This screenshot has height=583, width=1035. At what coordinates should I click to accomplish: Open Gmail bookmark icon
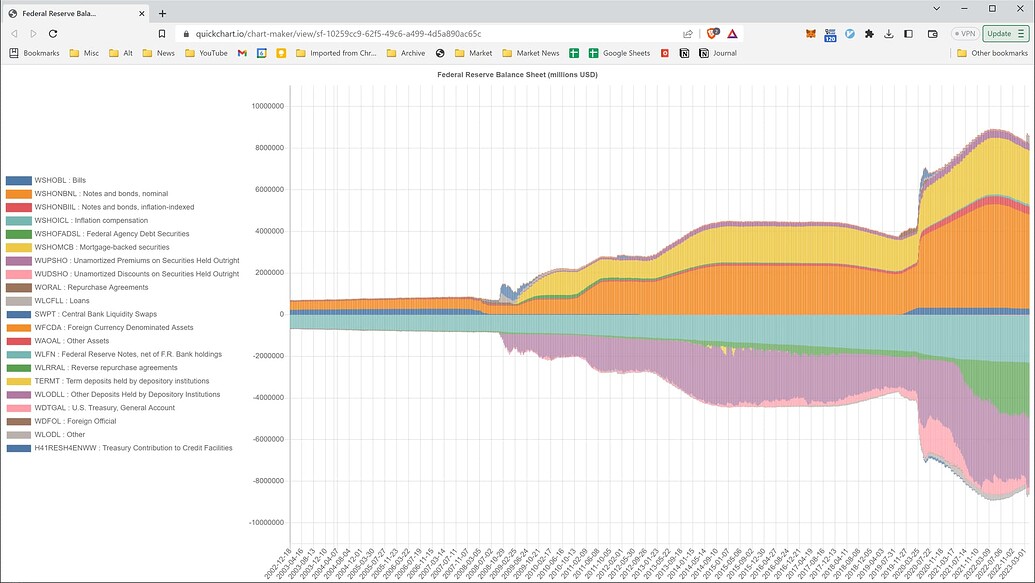coord(242,53)
